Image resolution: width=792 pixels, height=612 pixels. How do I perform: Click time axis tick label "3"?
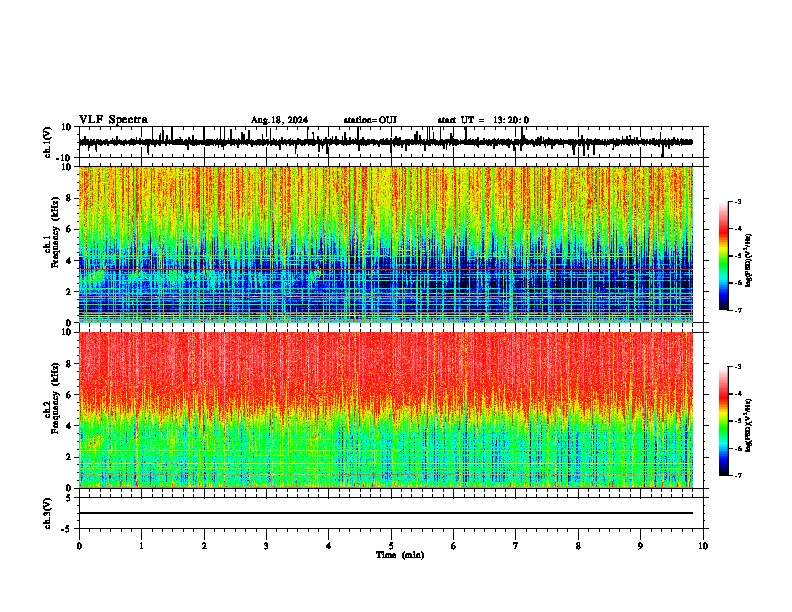[x=266, y=546]
